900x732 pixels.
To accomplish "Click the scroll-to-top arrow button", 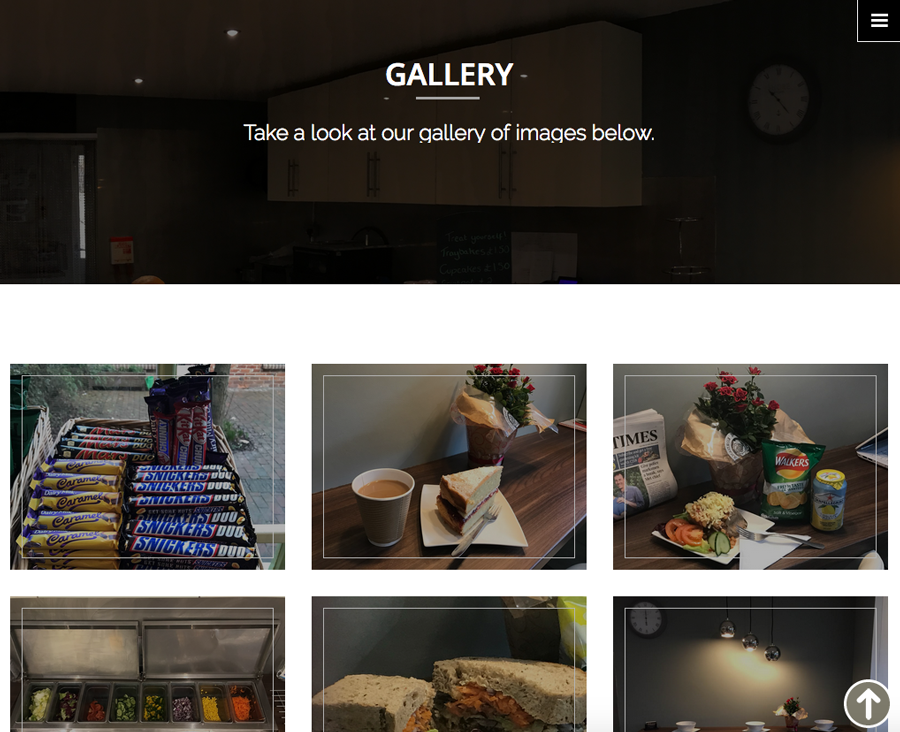I will 867,702.
